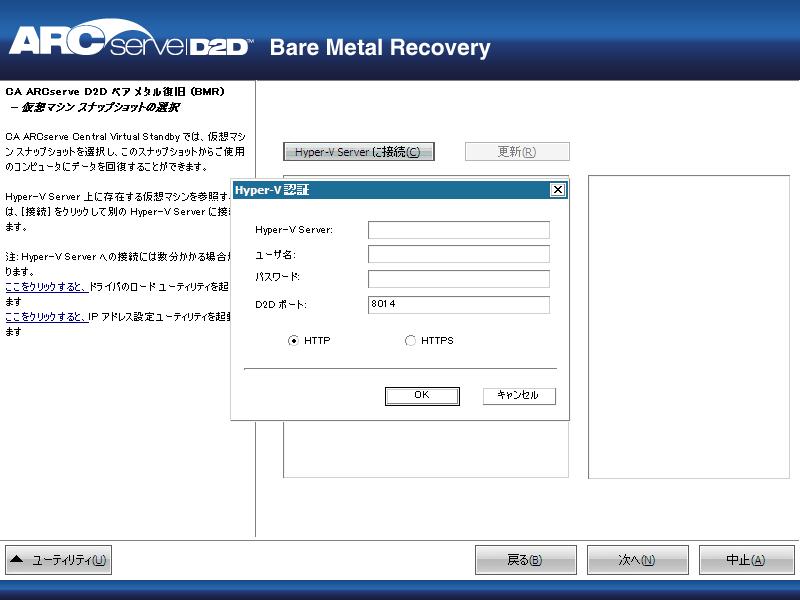Click the 'Bare Metal Recovery' heading text
This screenshot has width=800, height=600.
(380, 47)
